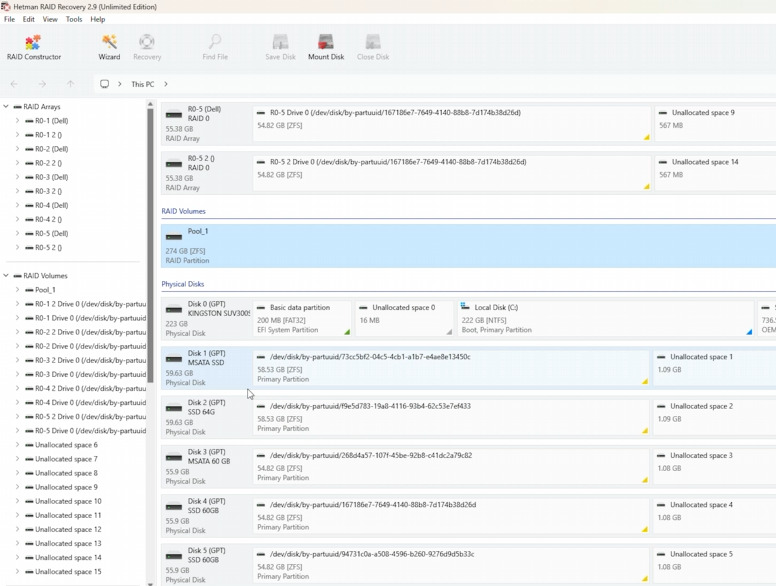Screen dimensions: 776x586
Task: Select Unallocated space 15 in tree
Action: [x=68, y=572]
